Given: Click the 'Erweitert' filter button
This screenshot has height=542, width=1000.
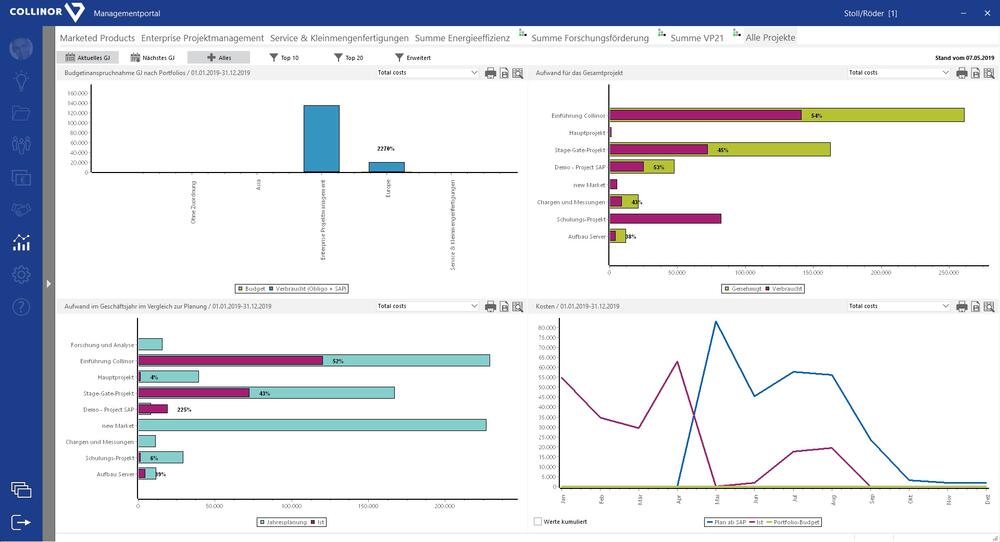Looking at the screenshot, I should click(x=413, y=58).
